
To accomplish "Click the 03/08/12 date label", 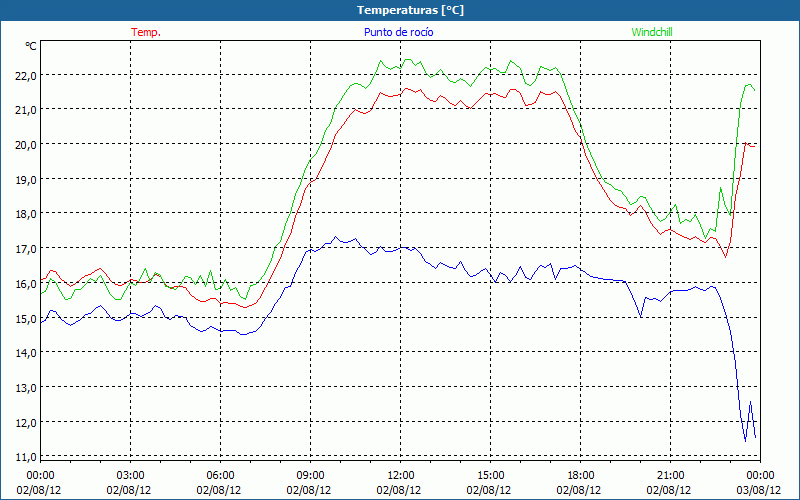I will coord(759,490).
